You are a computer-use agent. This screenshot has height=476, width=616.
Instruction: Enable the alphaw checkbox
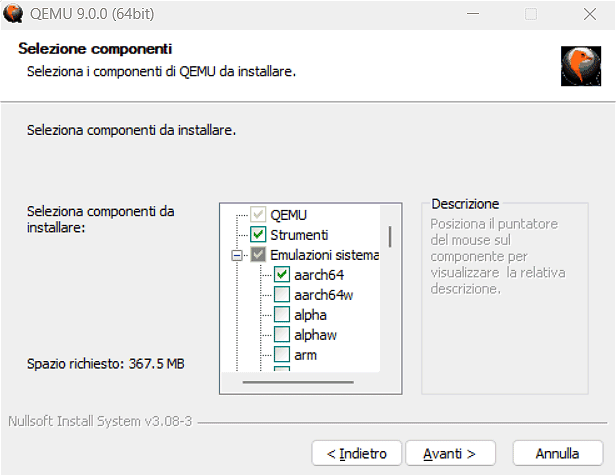tap(282, 335)
